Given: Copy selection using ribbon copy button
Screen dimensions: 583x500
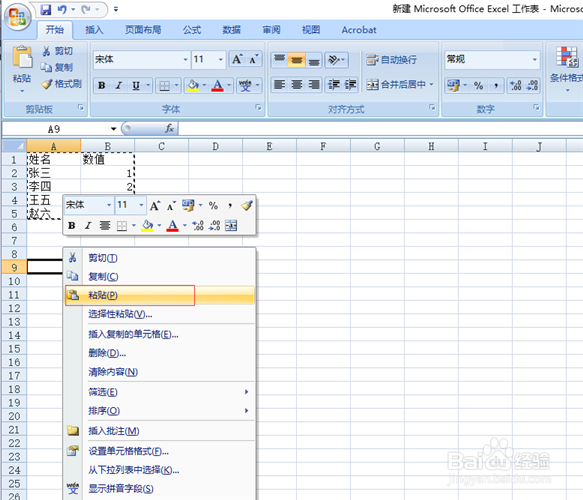Looking at the screenshot, I should [x=57, y=67].
